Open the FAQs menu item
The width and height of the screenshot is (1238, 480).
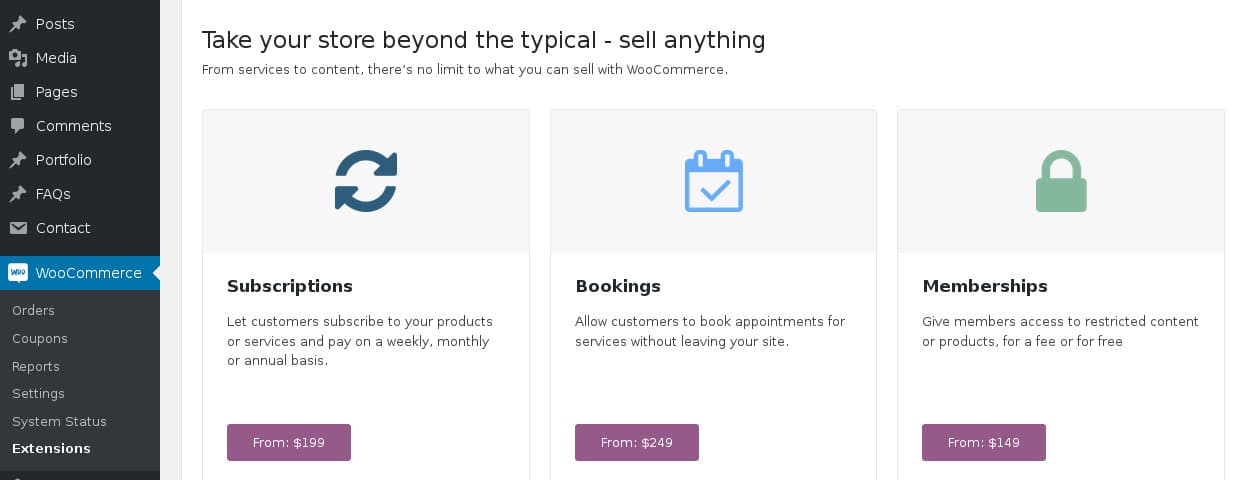53,194
